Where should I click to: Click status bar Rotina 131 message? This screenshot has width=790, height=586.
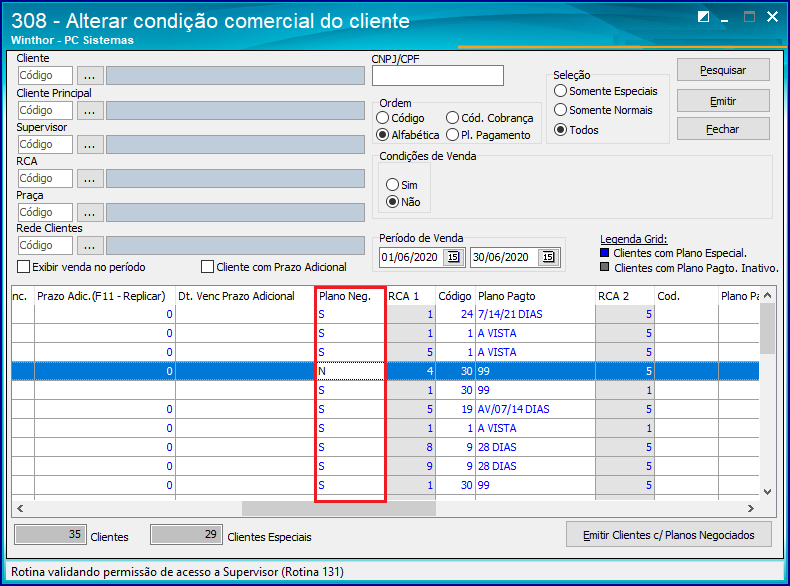(x=177, y=572)
